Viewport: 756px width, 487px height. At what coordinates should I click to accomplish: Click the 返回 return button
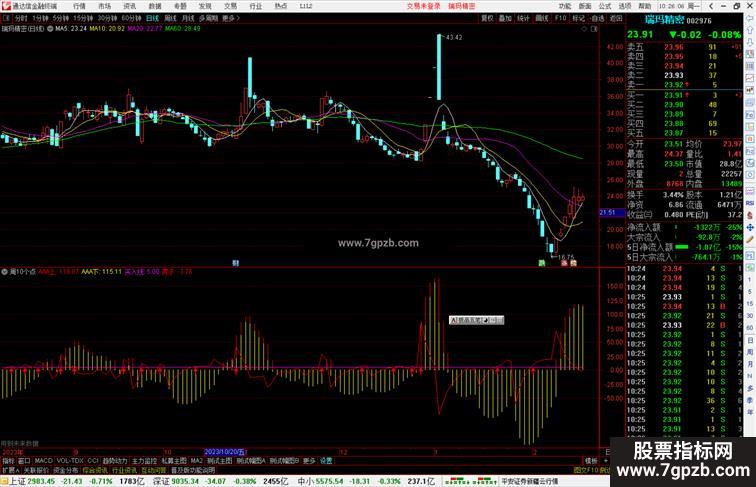tap(616, 18)
